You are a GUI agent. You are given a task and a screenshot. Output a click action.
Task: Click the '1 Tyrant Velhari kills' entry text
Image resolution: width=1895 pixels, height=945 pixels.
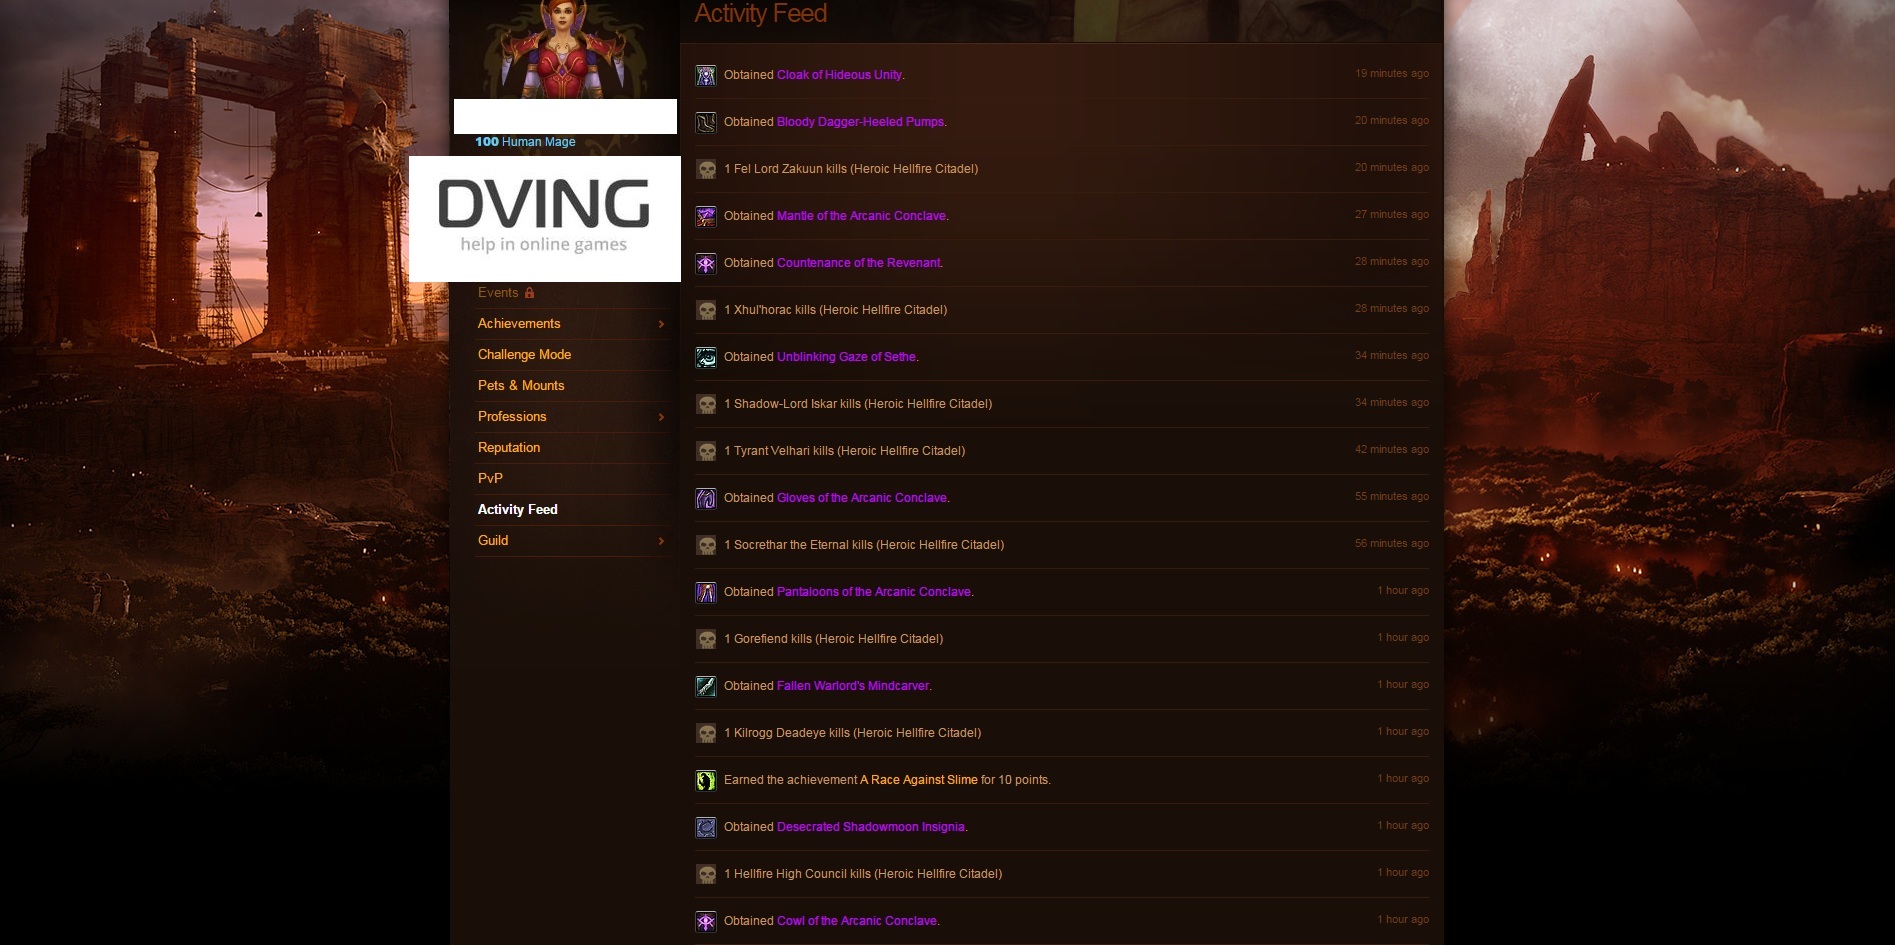coord(844,451)
